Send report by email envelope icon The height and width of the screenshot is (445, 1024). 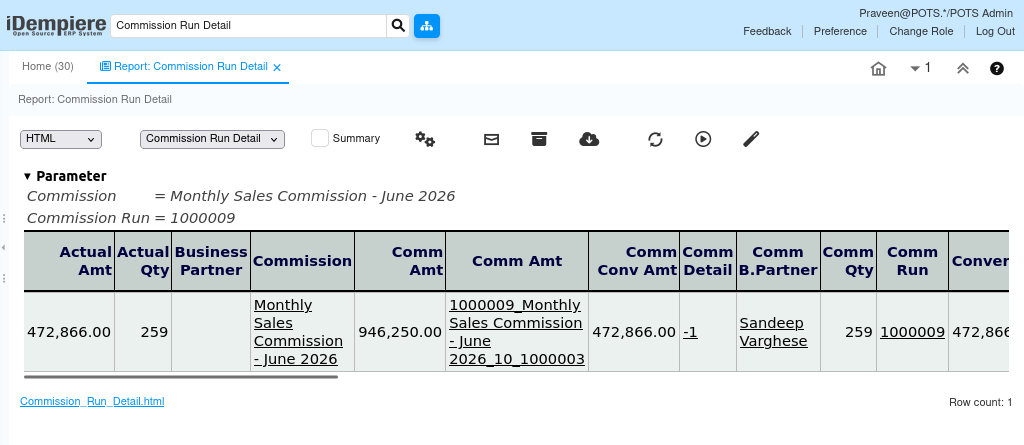click(x=491, y=139)
